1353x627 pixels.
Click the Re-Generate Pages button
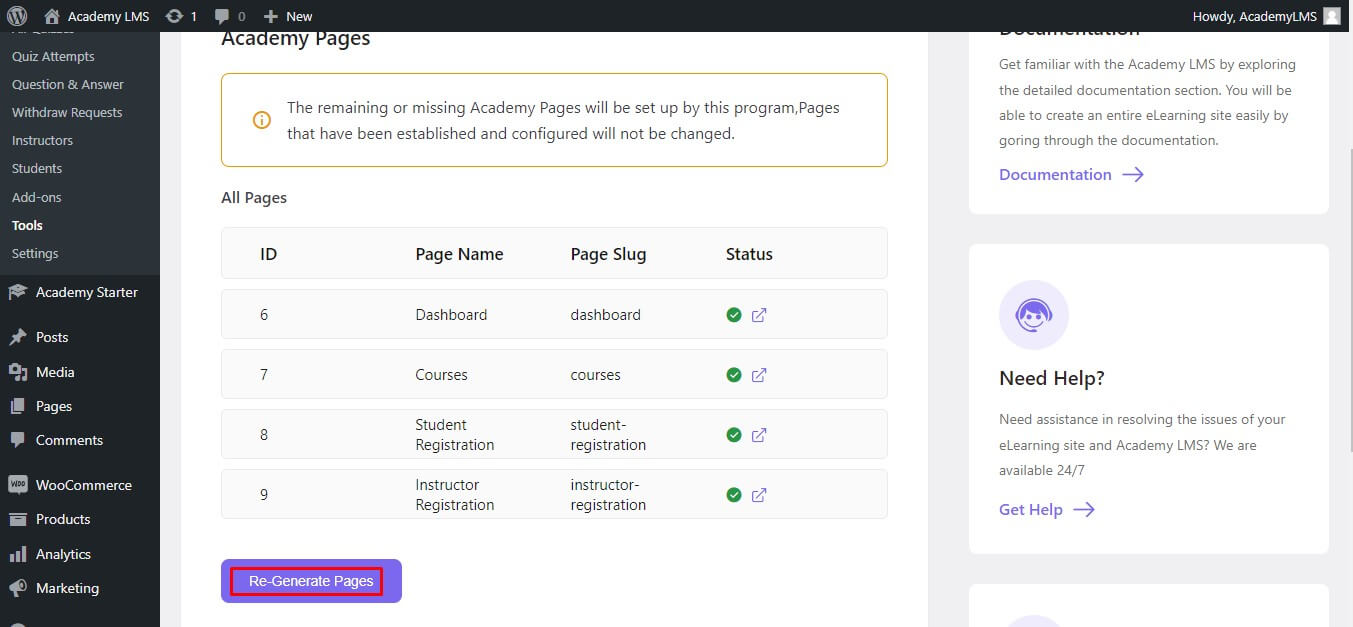(x=311, y=581)
